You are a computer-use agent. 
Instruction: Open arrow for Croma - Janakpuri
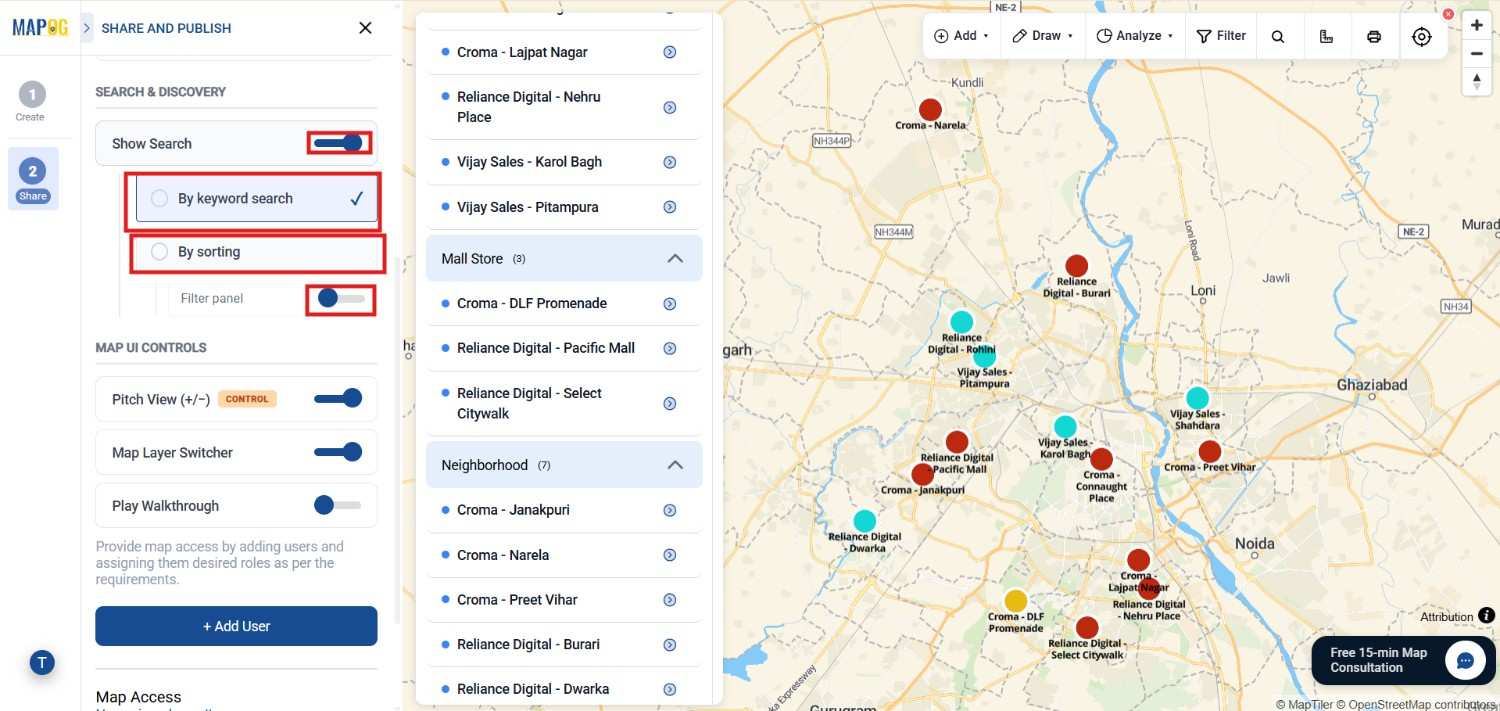(x=670, y=510)
